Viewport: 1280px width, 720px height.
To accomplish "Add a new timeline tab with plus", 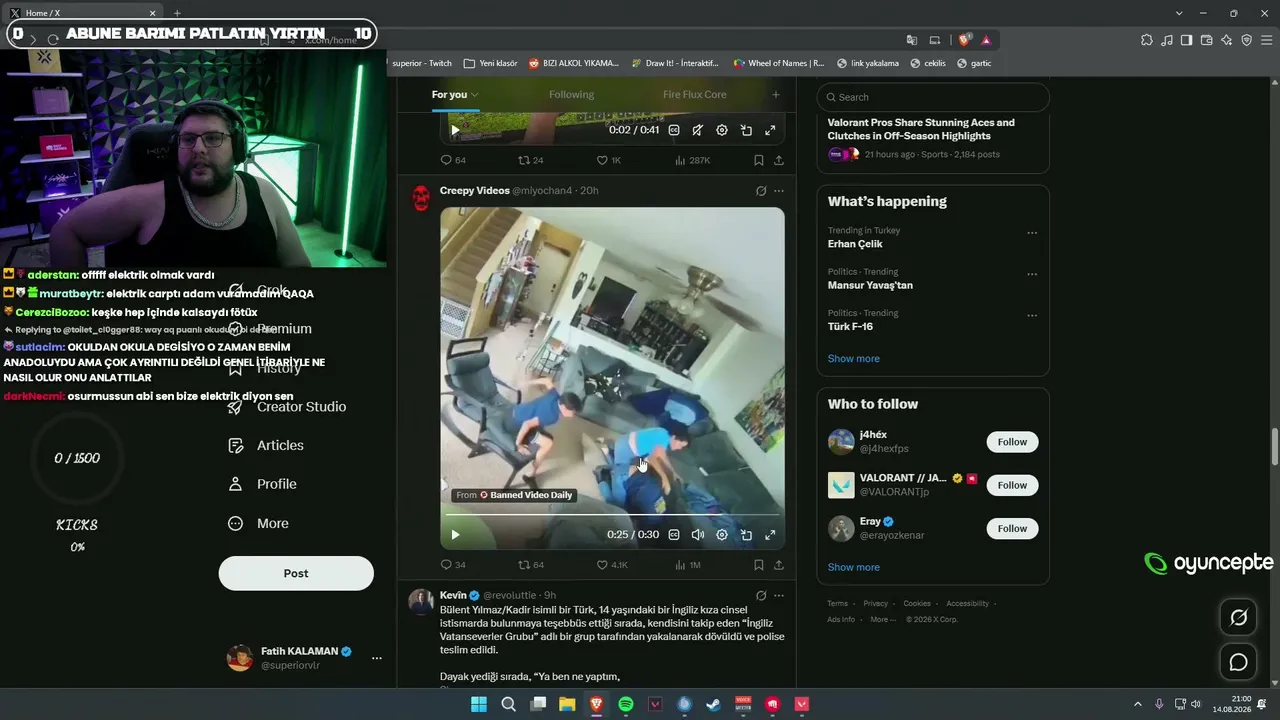I will [x=775, y=95].
